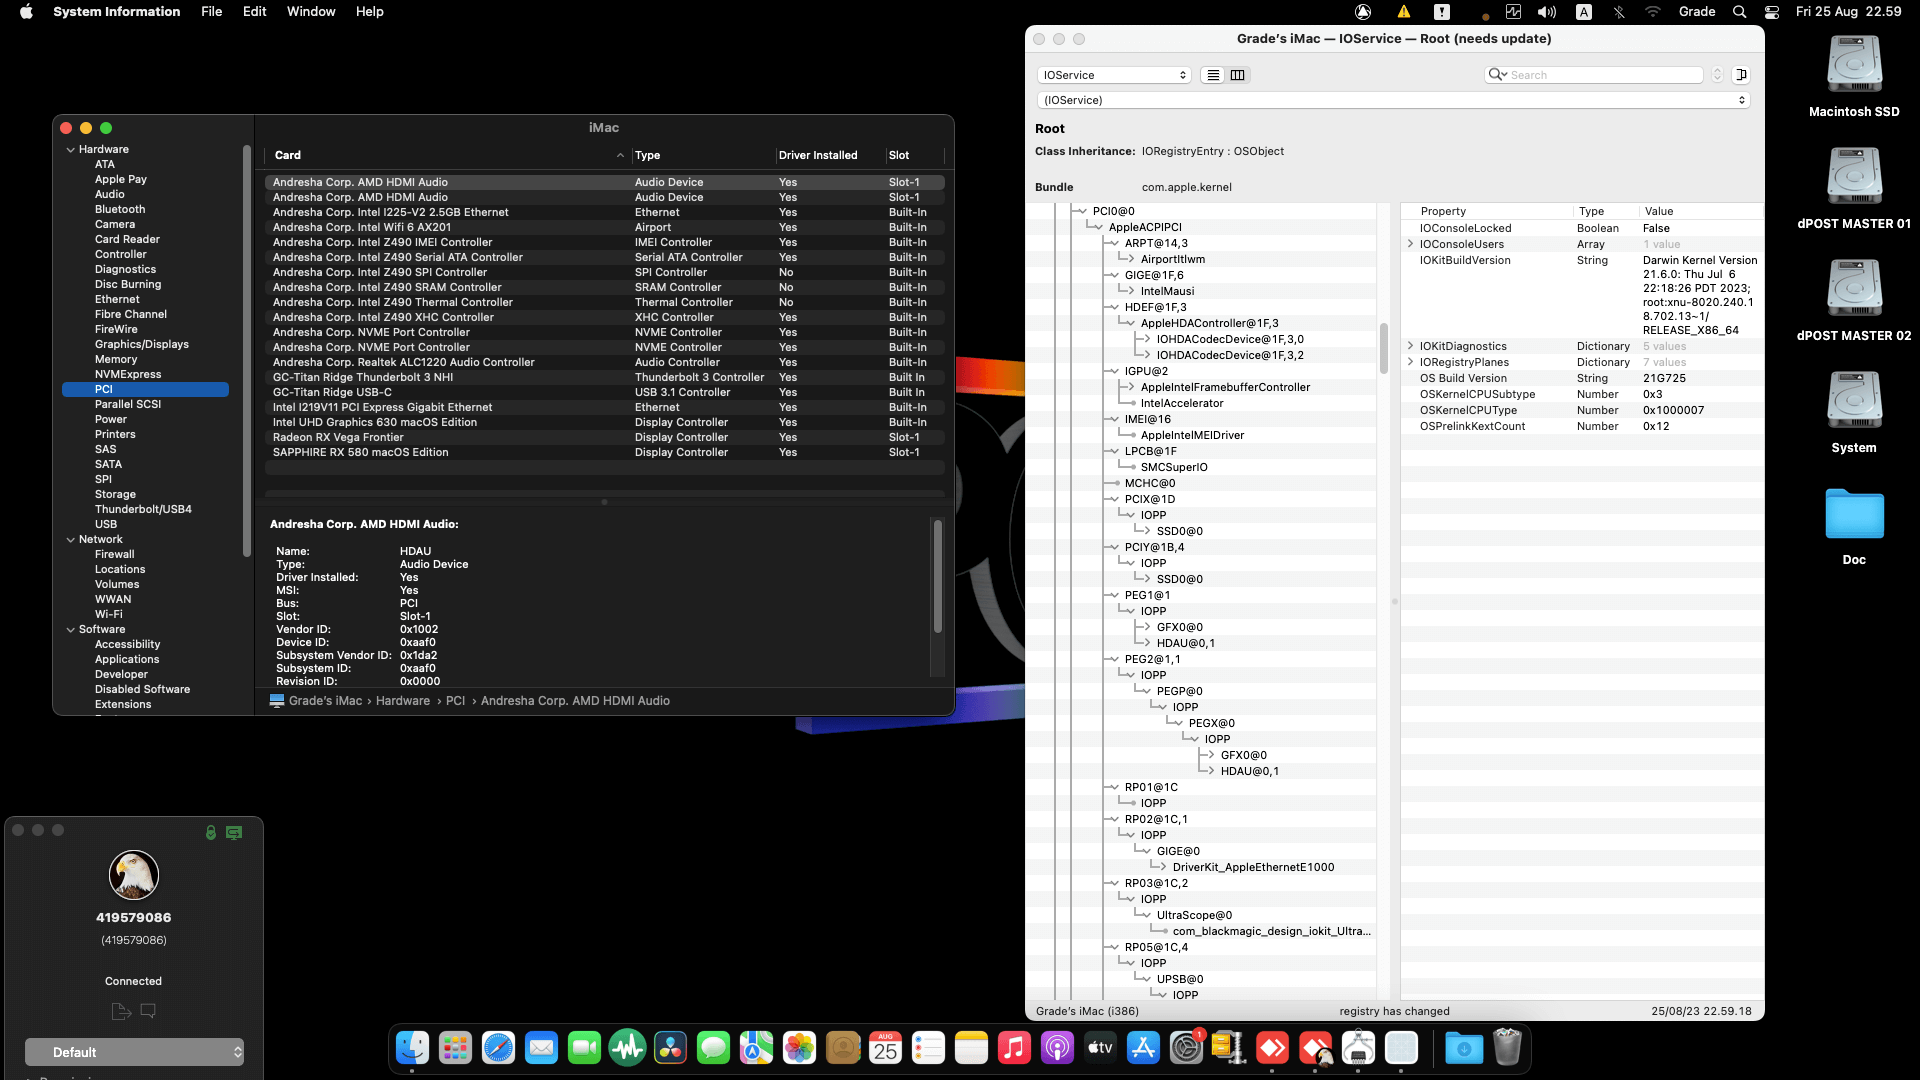Open Safari in the Dock

498,1048
